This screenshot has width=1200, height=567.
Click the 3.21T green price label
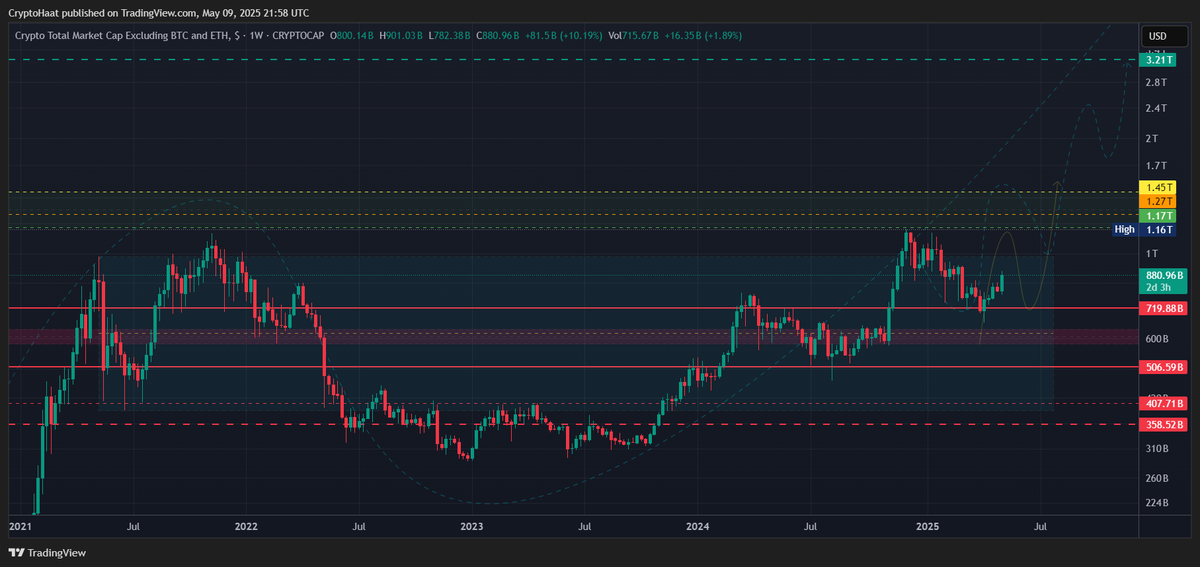(x=1158, y=60)
